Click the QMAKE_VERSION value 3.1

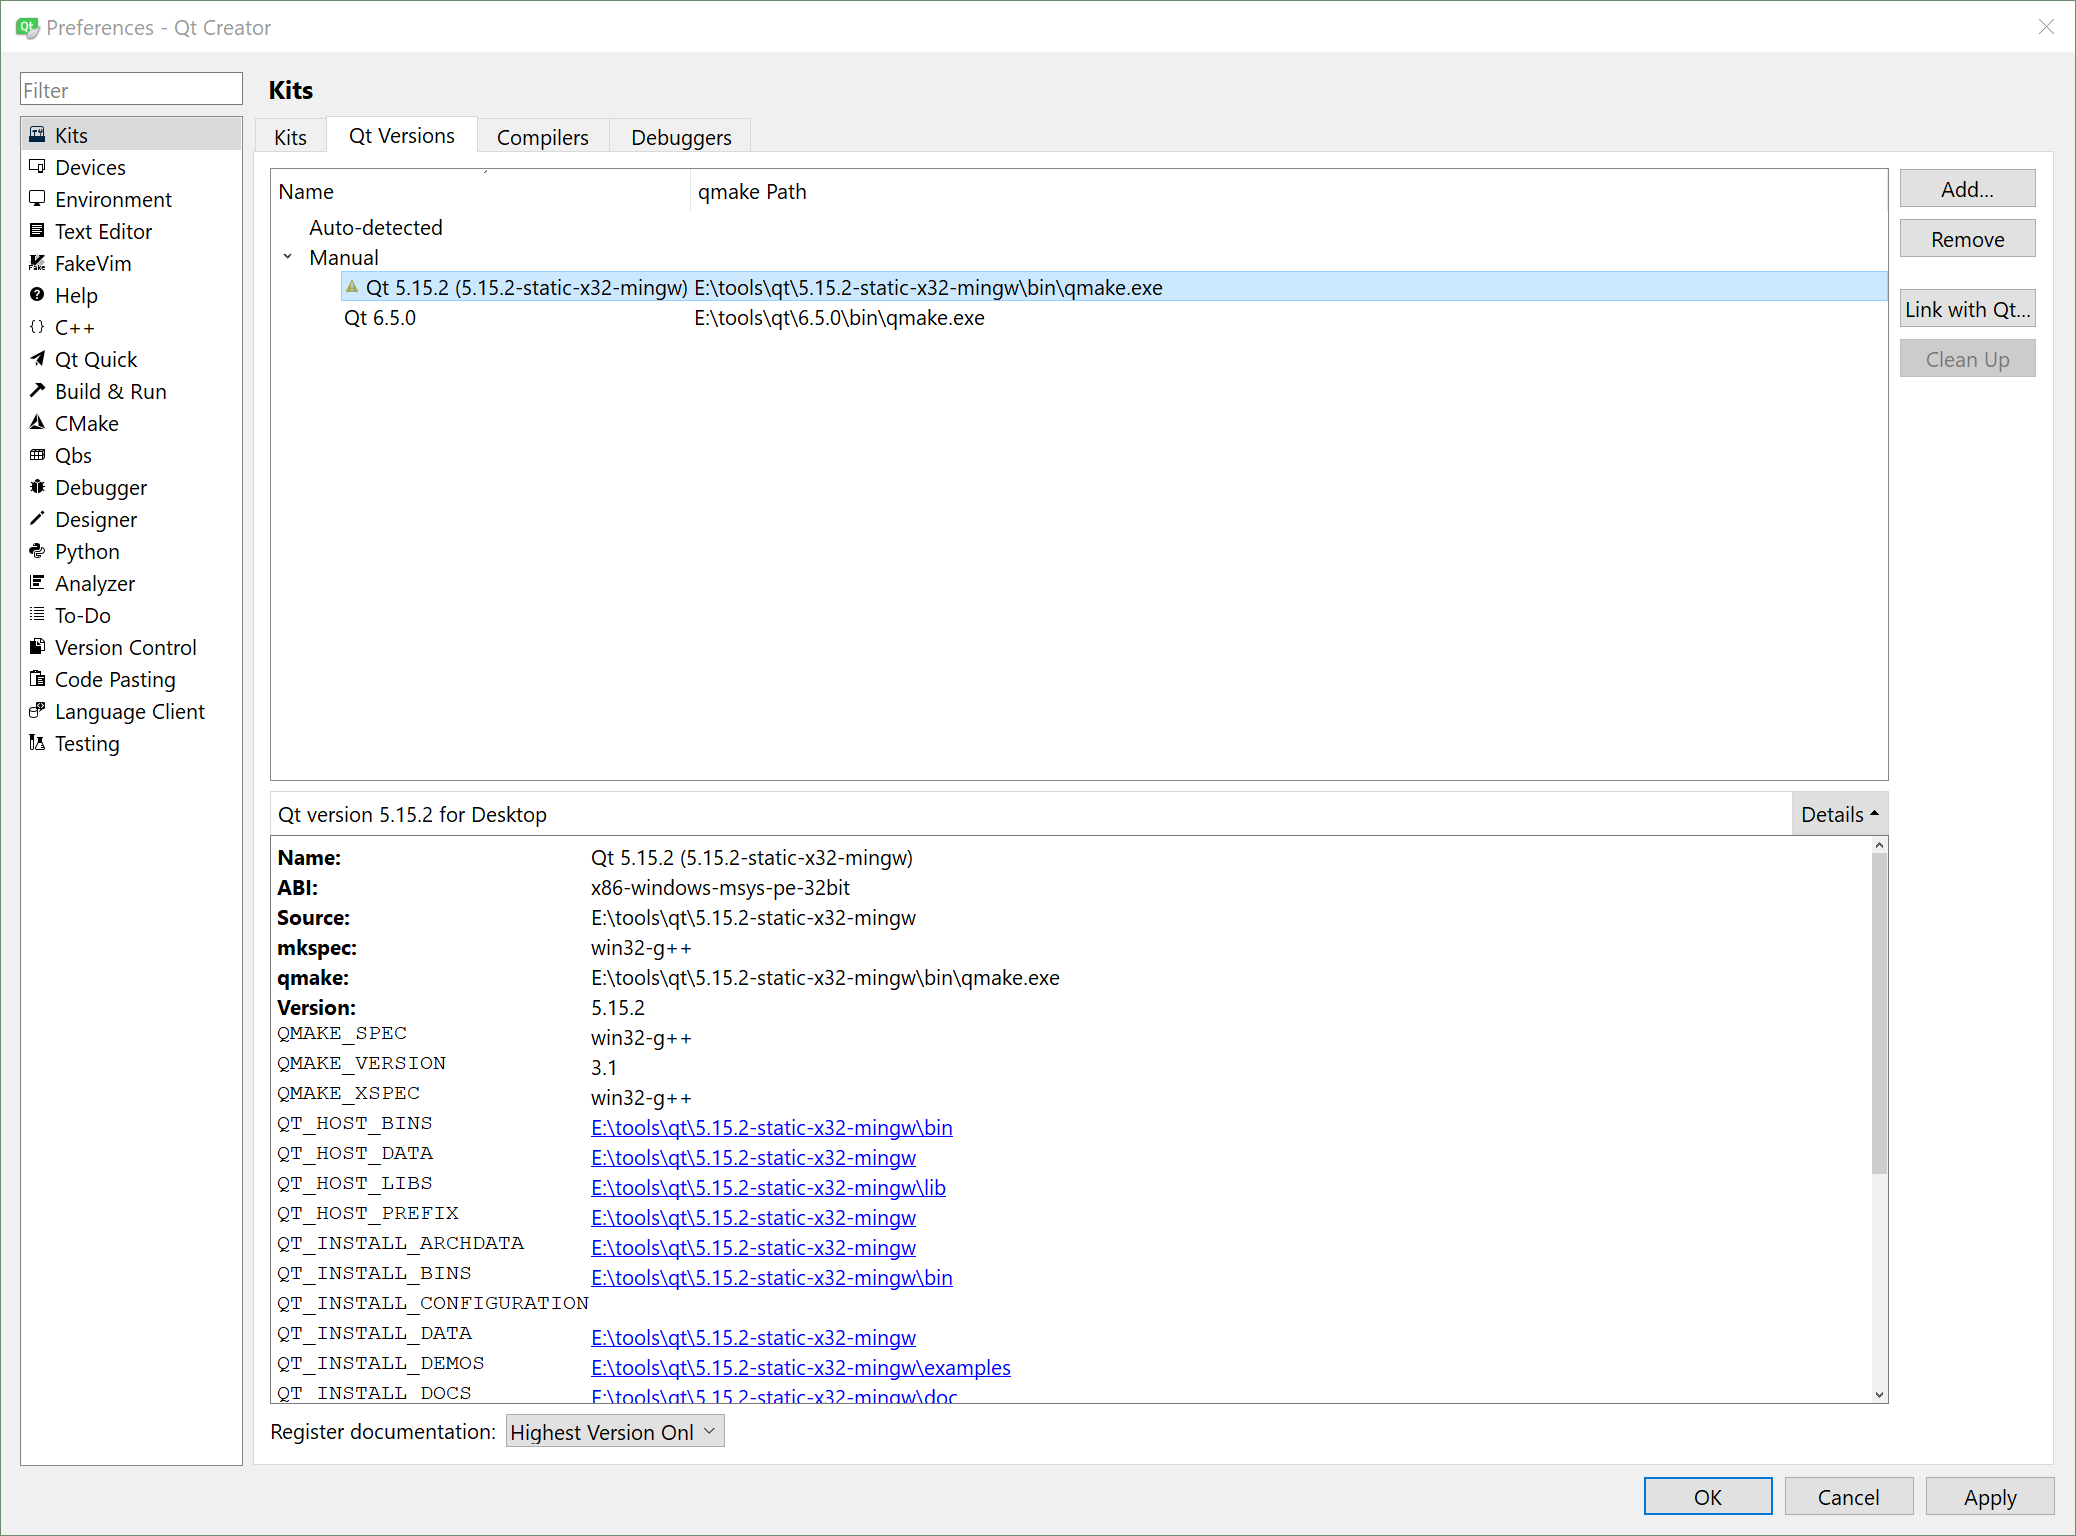(604, 1067)
